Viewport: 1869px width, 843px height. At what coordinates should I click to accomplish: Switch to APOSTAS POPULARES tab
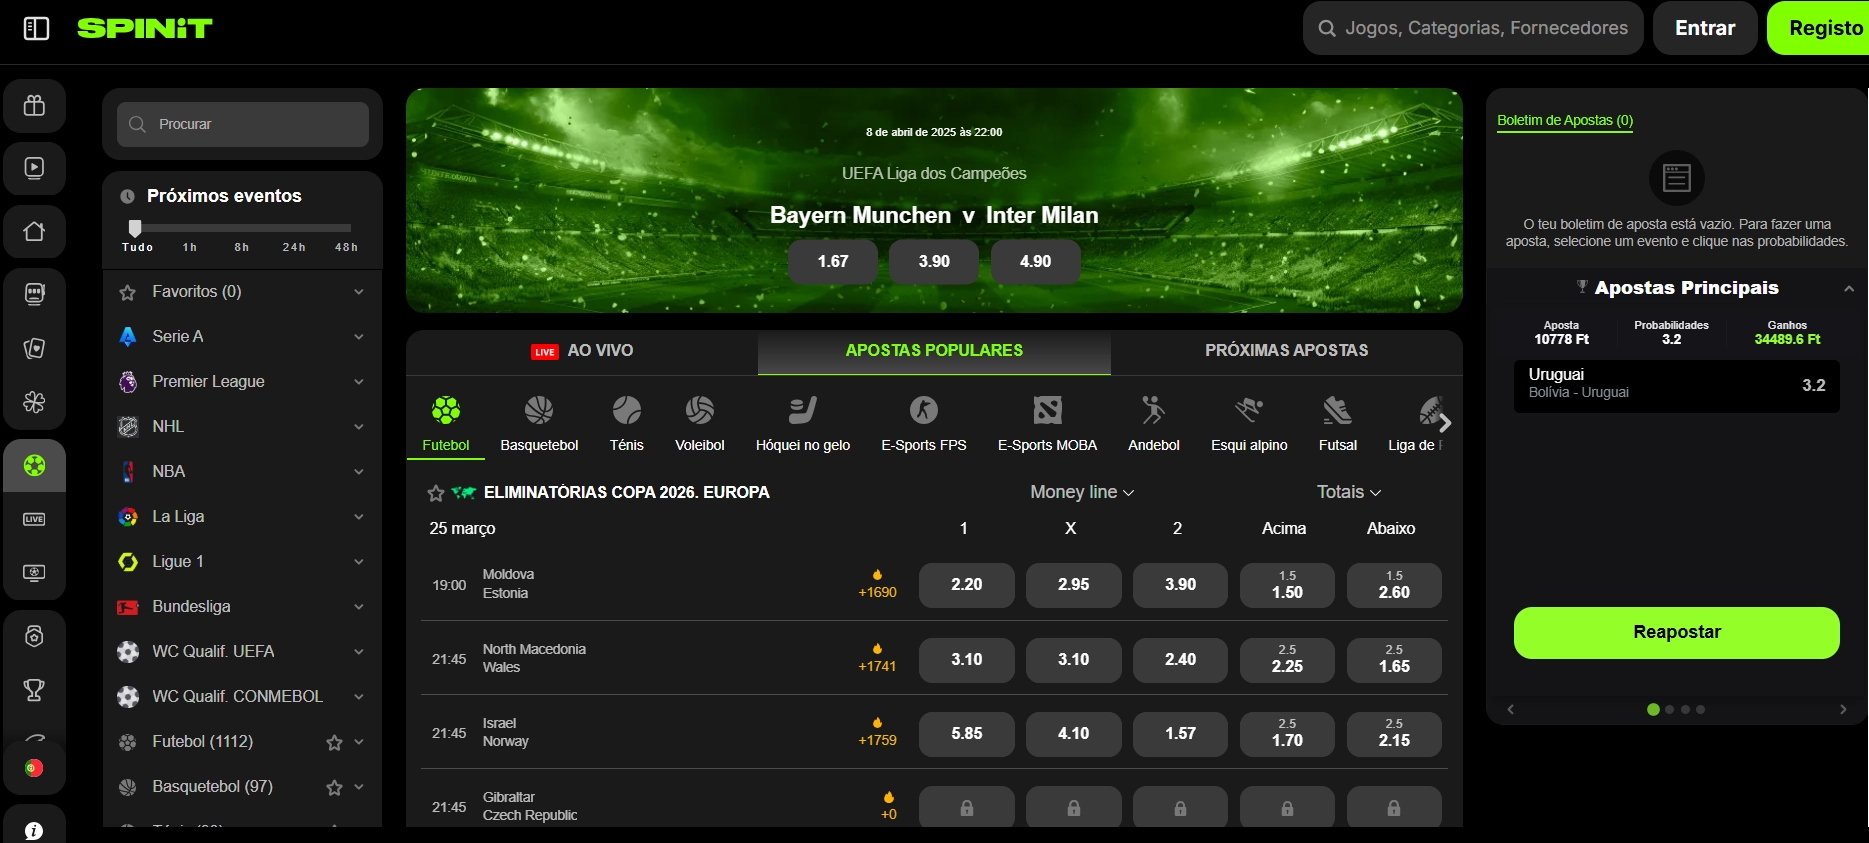(934, 351)
